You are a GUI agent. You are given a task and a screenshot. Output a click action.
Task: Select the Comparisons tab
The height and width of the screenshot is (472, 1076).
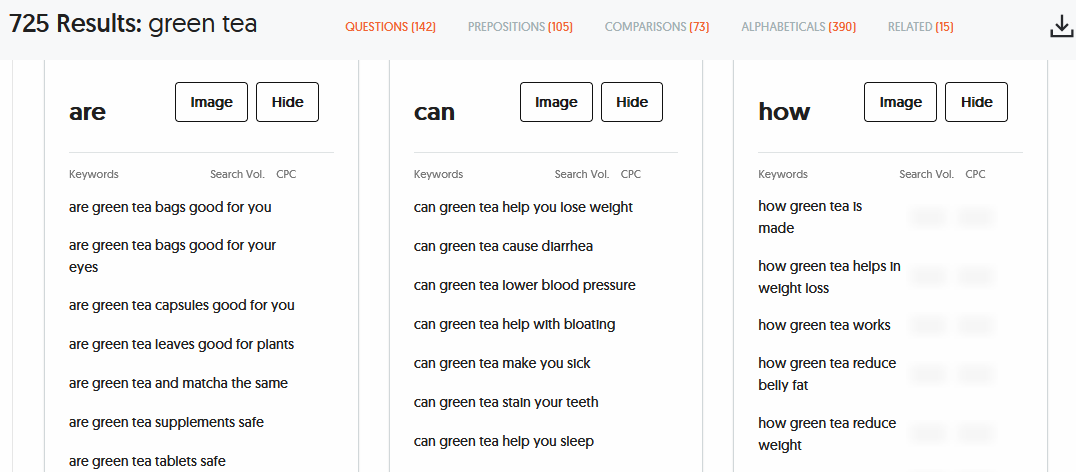[x=657, y=27]
